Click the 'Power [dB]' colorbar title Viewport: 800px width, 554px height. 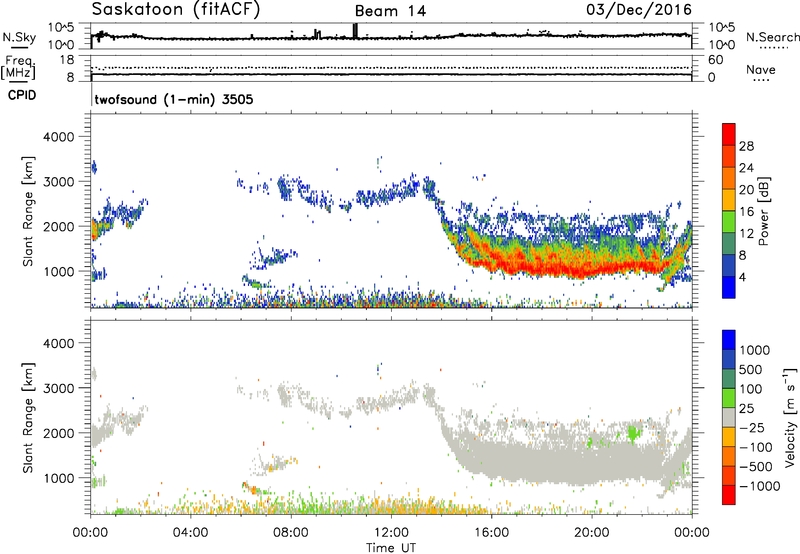(763, 211)
